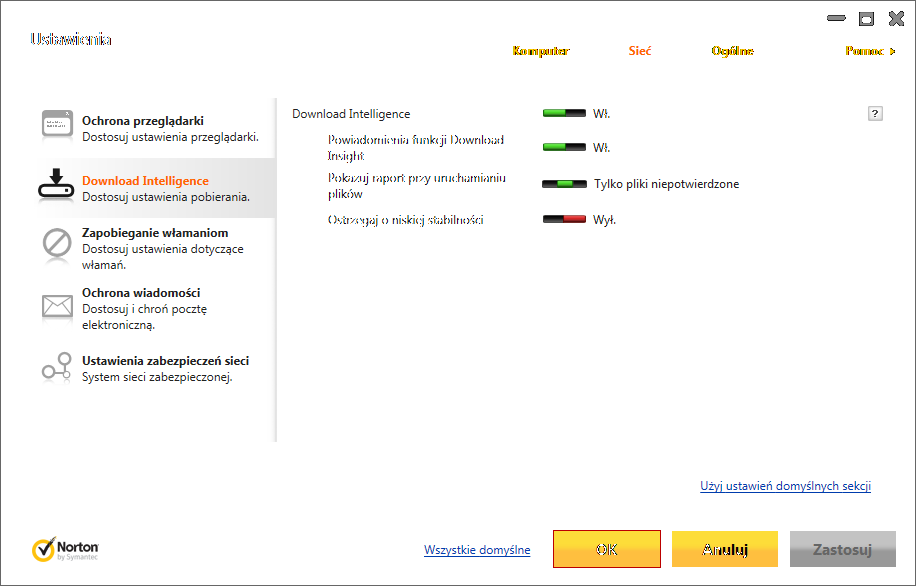Click the intrusion prevention prohibited-sign icon
This screenshot has width=916, height=586.
57,243
